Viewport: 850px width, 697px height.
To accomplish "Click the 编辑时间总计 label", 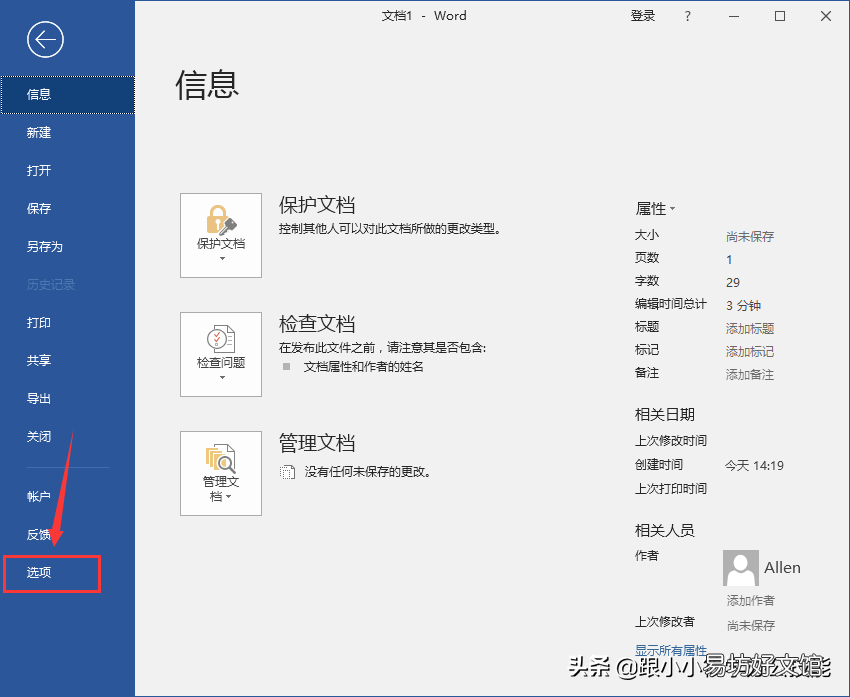I will click(671, 304).
